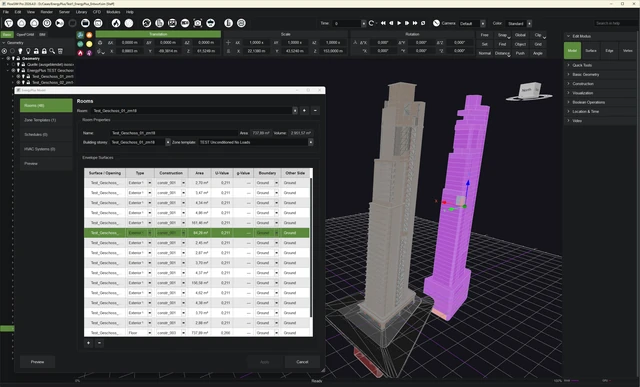Click the camera icon next to the Camera label

[436, 23]
